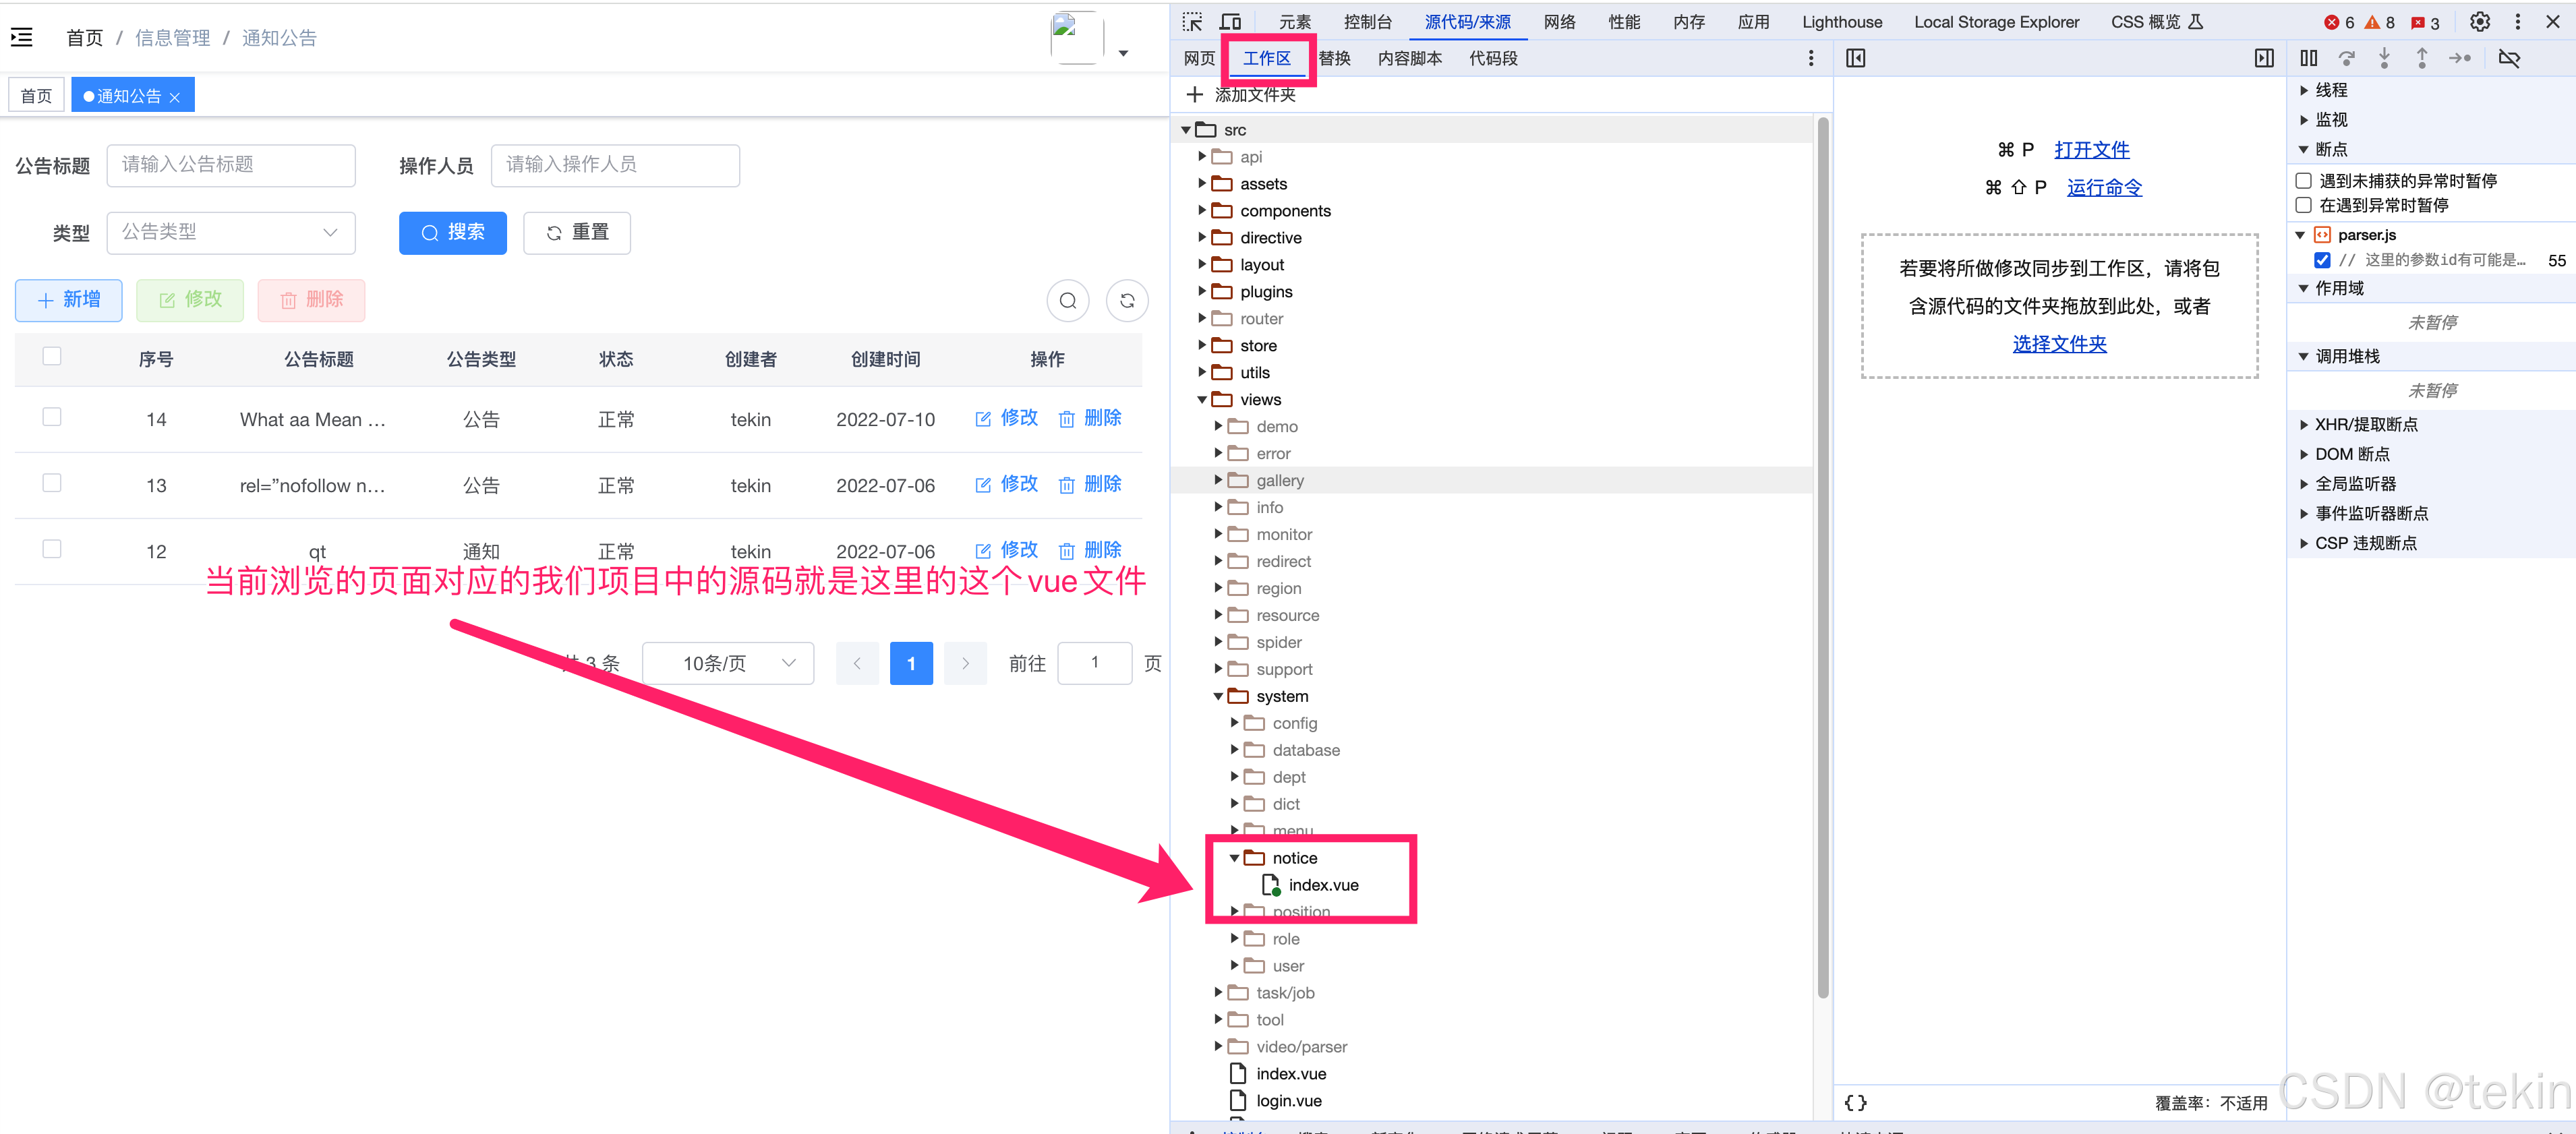2576x1134 pixels.
Task: Hide the debugger sidebar panel icon
Action: (2264, 58)
